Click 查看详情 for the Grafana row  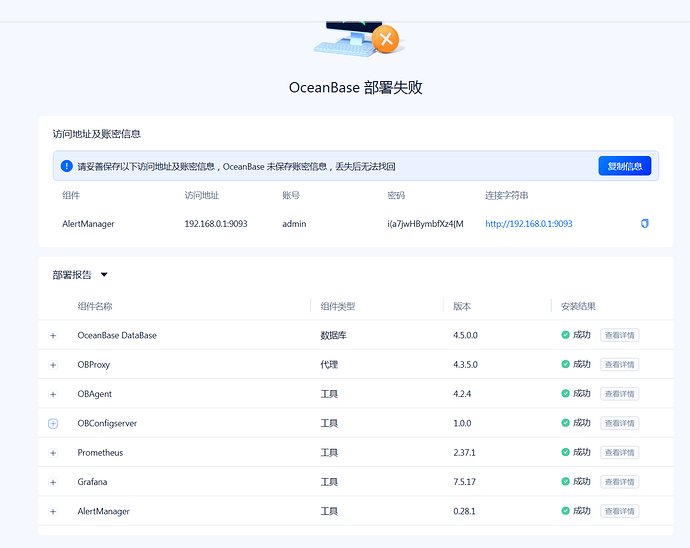[620, 482]
